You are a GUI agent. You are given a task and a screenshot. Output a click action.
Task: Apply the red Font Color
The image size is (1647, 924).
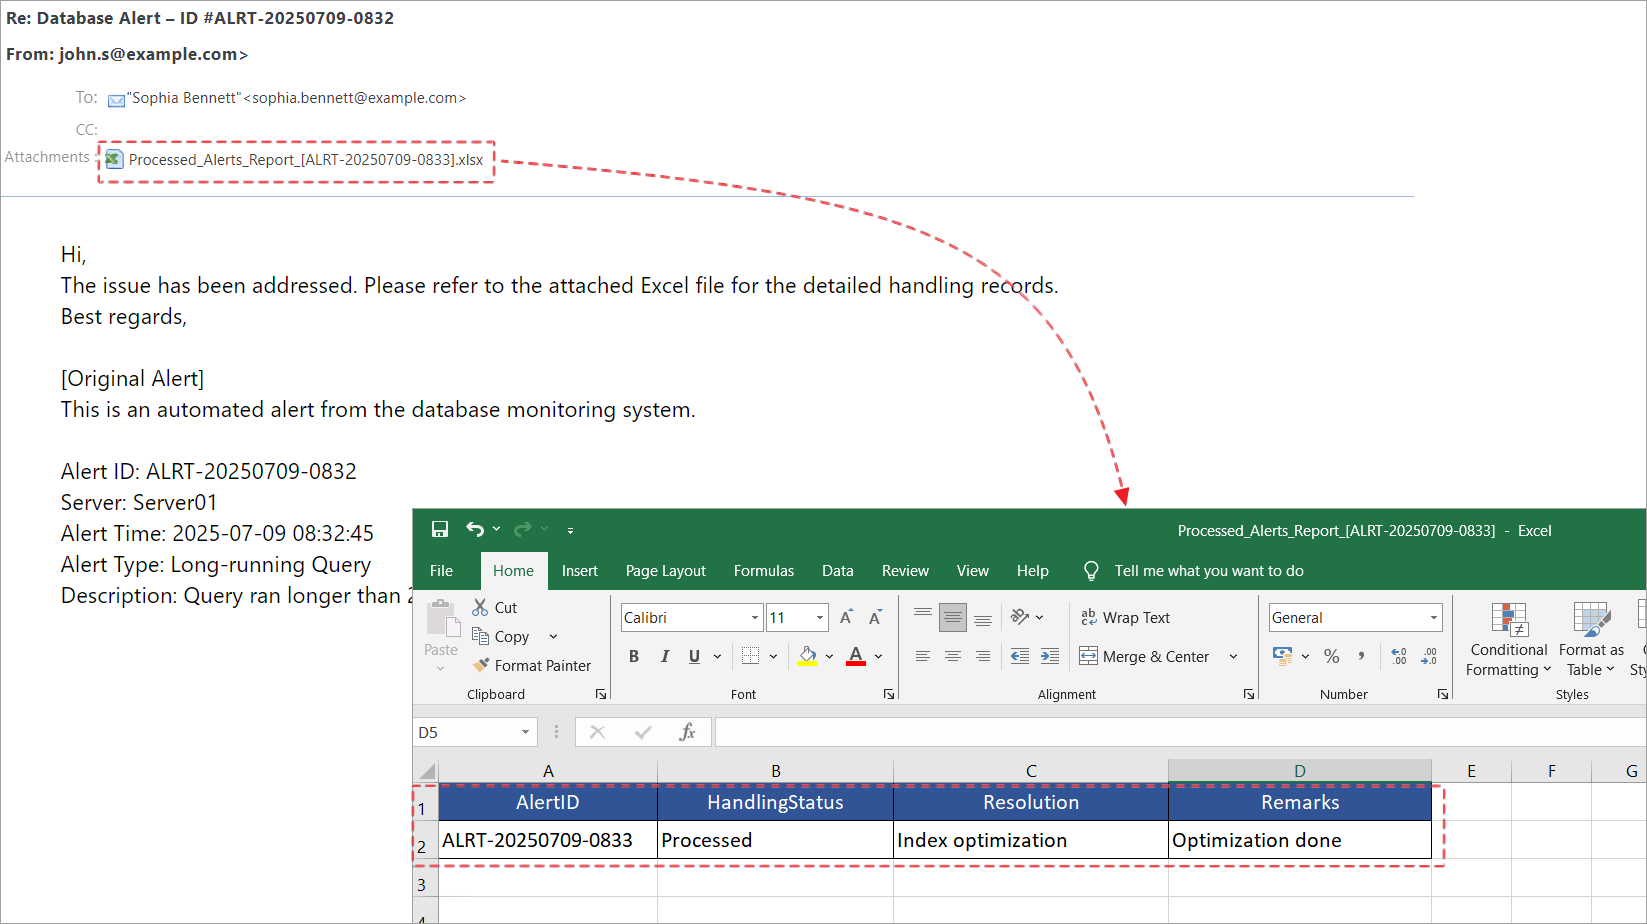point(856,656)
